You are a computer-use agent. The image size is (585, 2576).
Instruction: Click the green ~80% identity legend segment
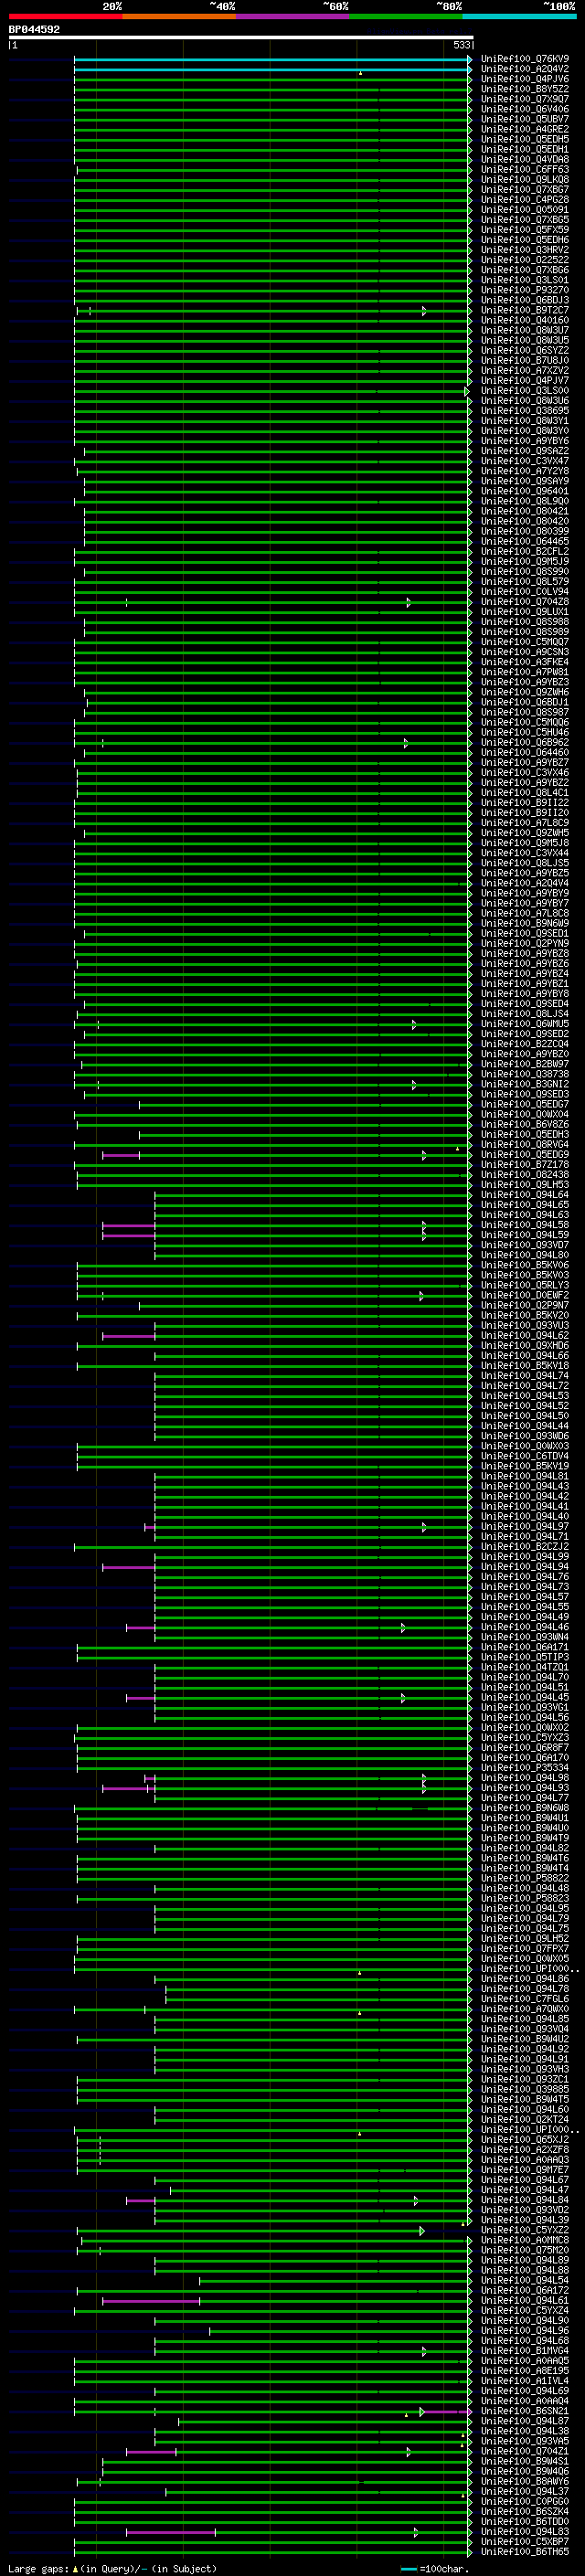tap(406, 16)
